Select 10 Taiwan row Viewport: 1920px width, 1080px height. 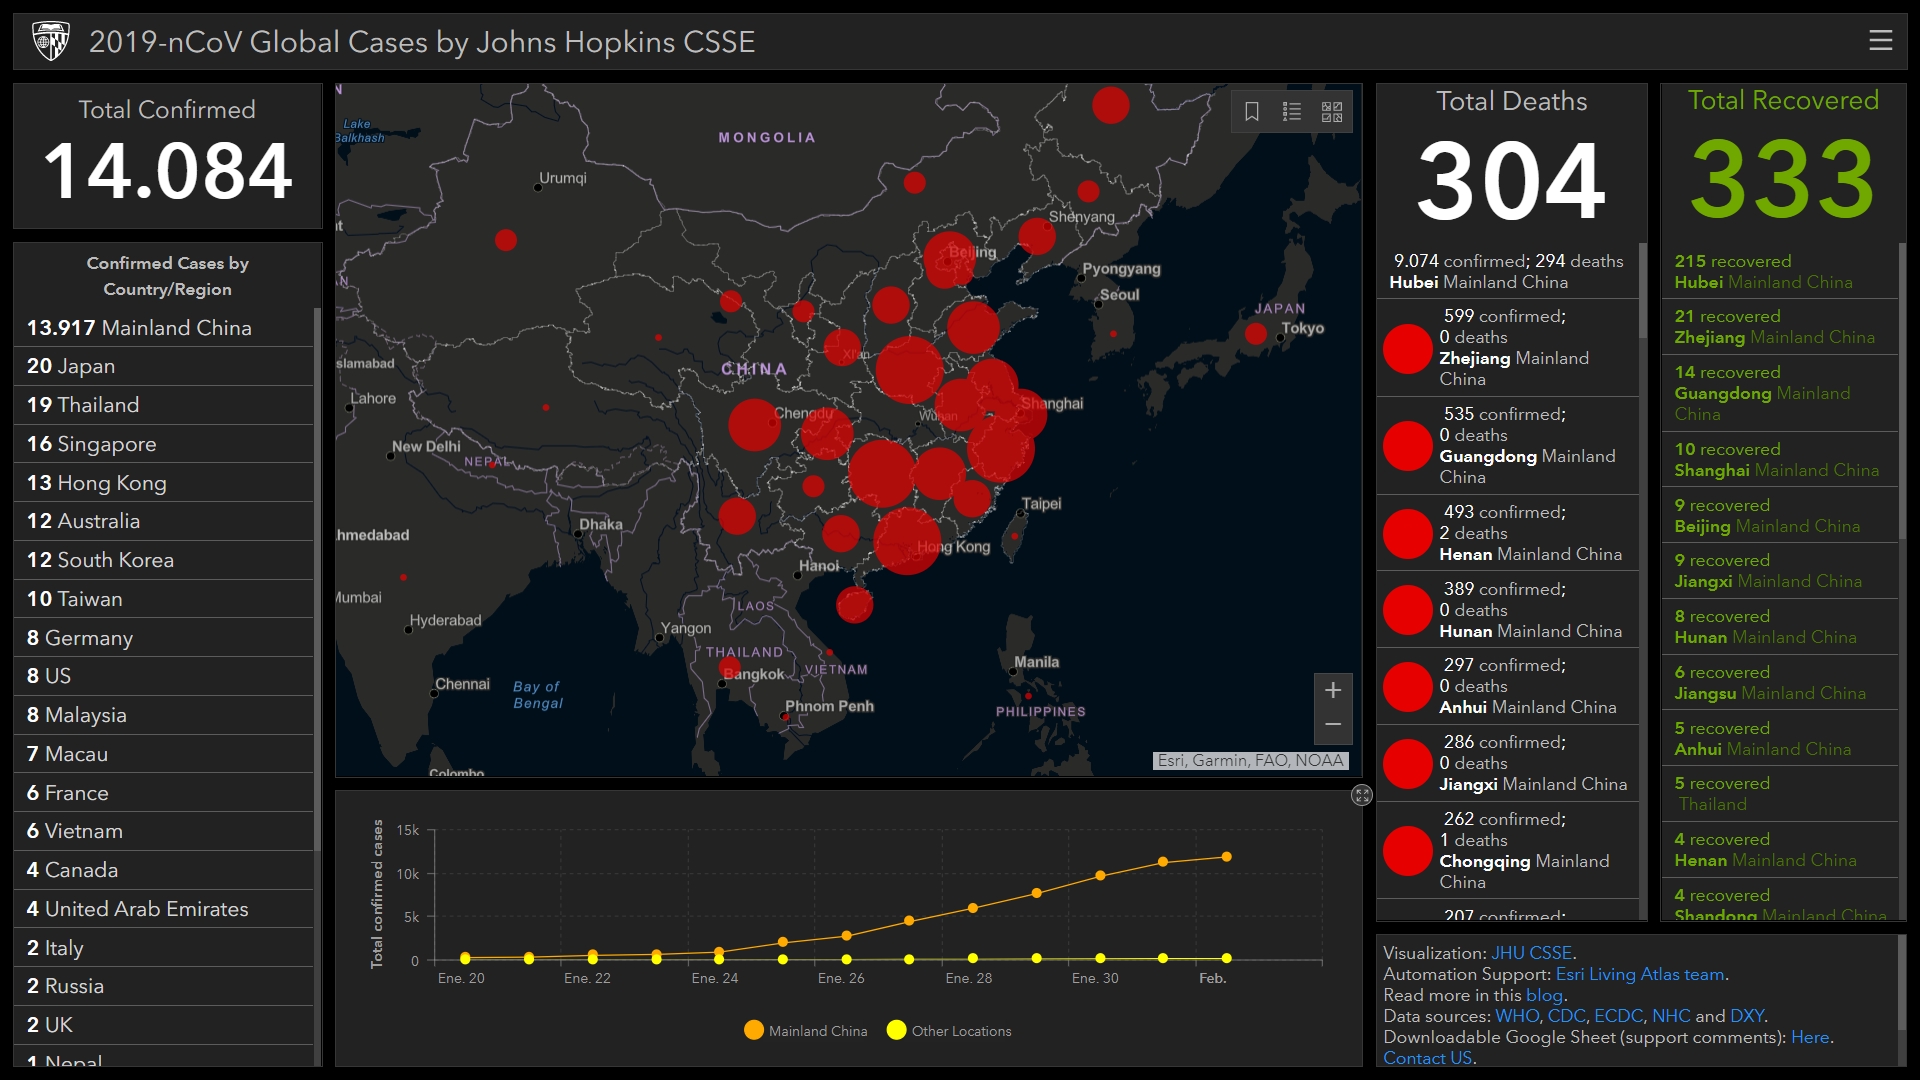[x=163, y=599]
